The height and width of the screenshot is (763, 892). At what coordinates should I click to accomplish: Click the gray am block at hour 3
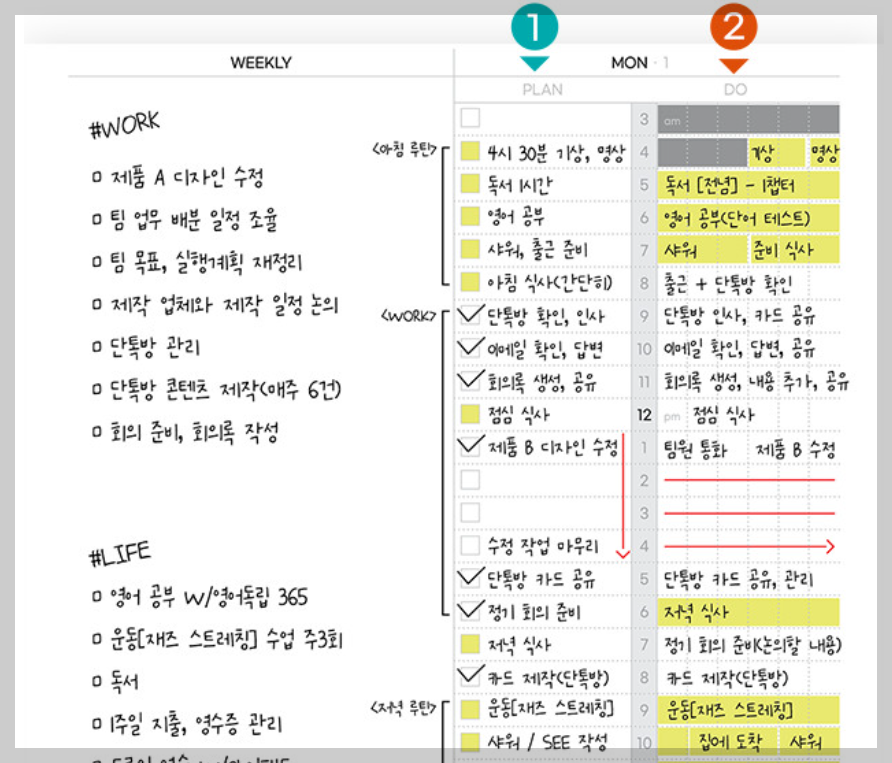point(748,119)
